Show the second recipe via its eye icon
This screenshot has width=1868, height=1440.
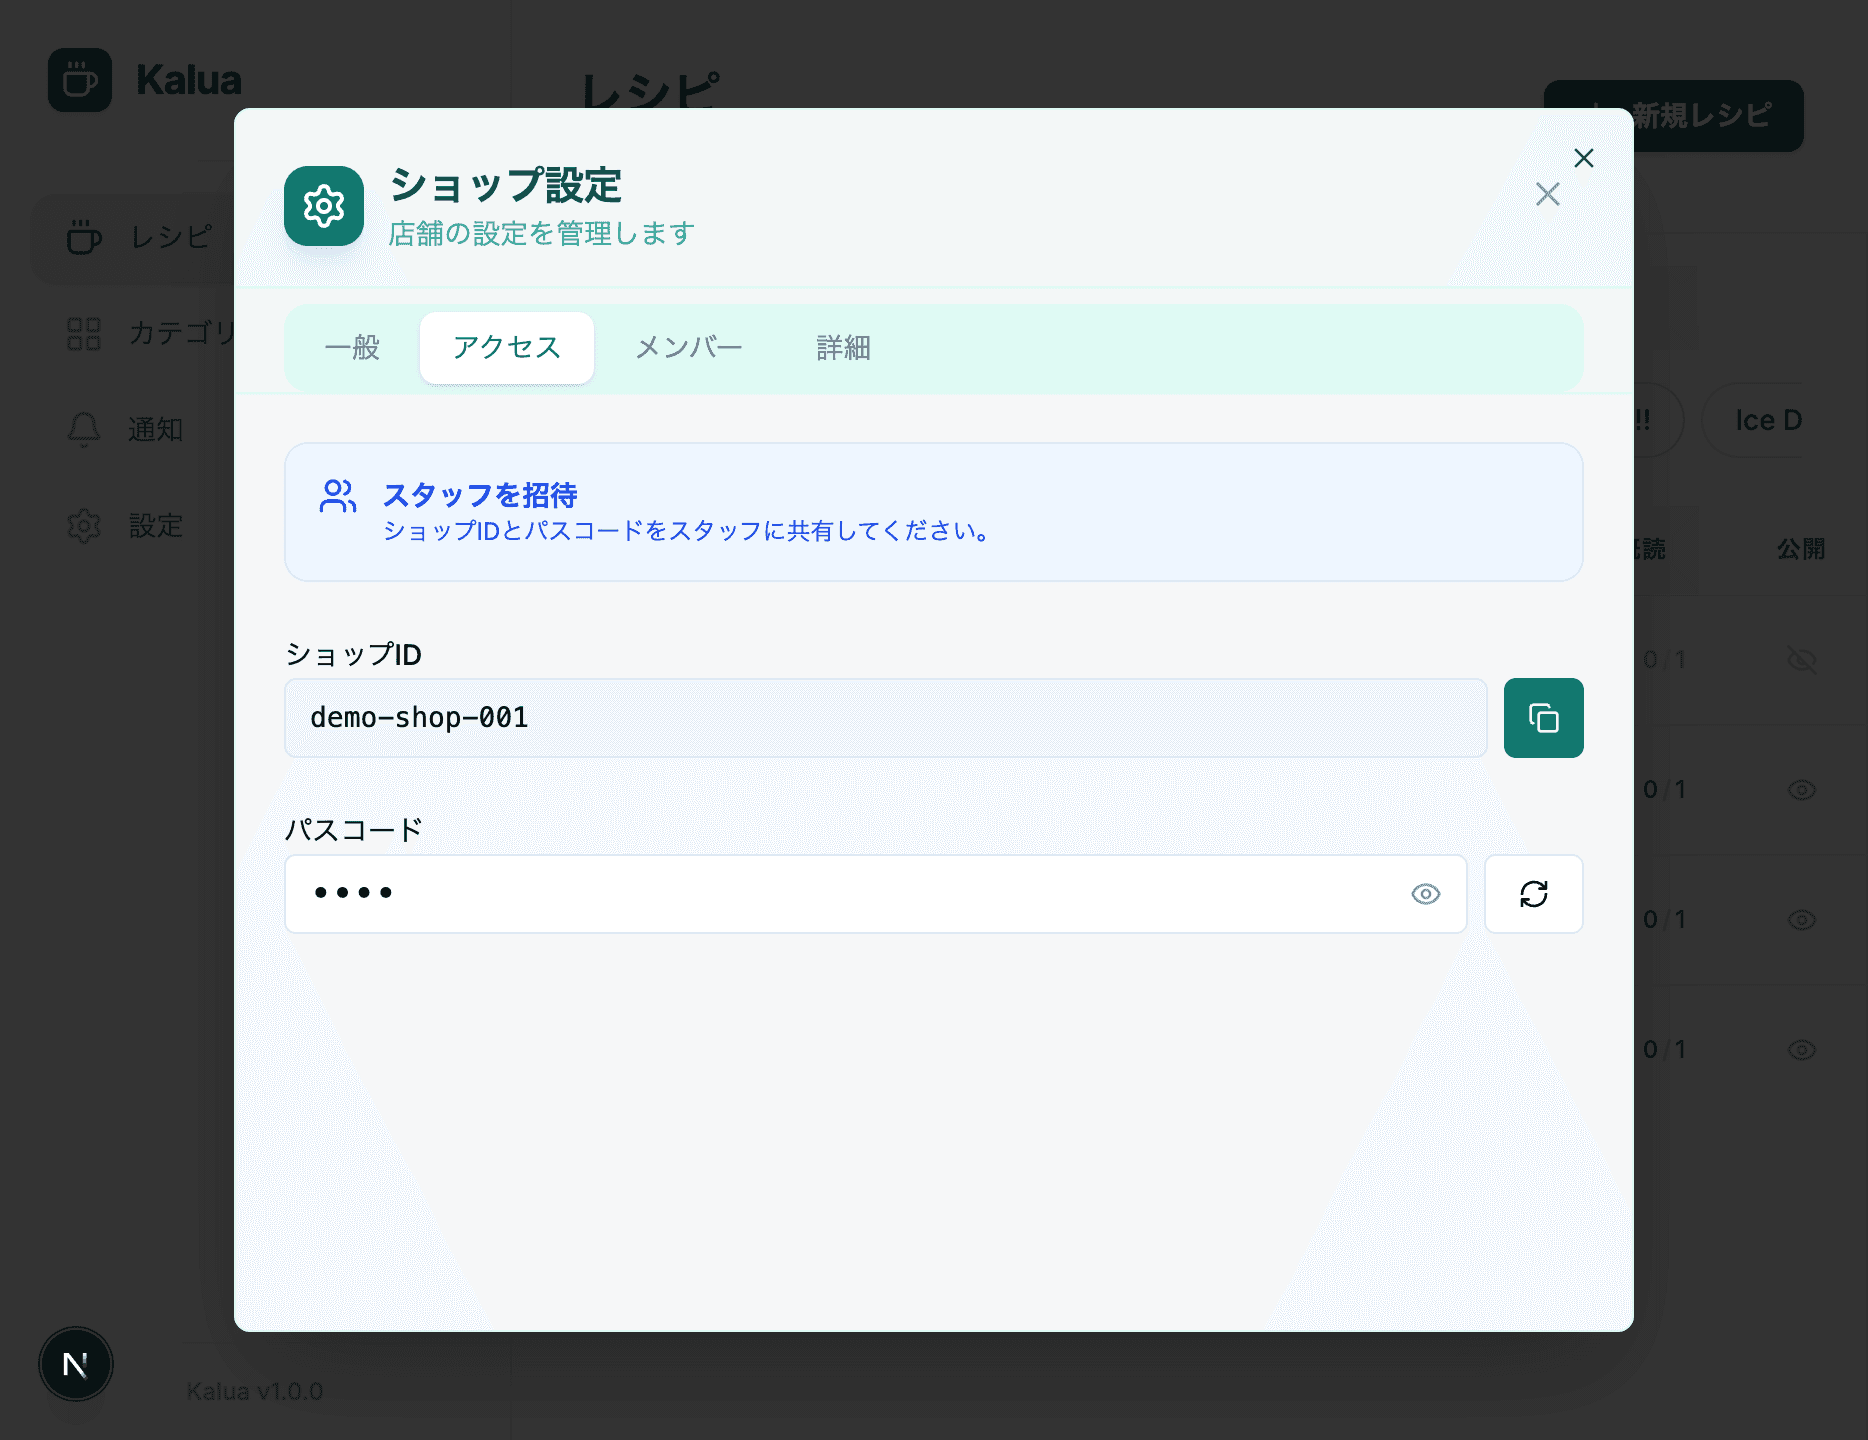[1801, 789]
